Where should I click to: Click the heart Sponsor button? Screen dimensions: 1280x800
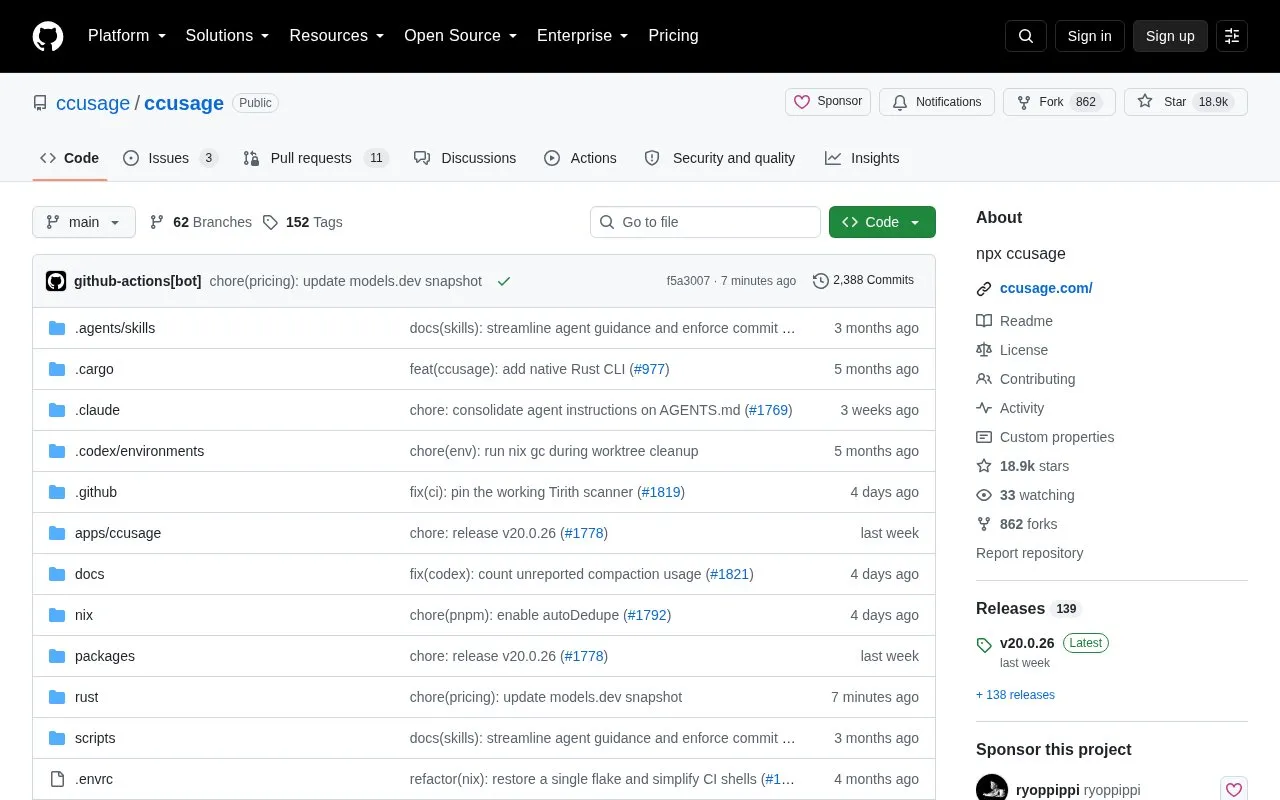click(828, 102)
